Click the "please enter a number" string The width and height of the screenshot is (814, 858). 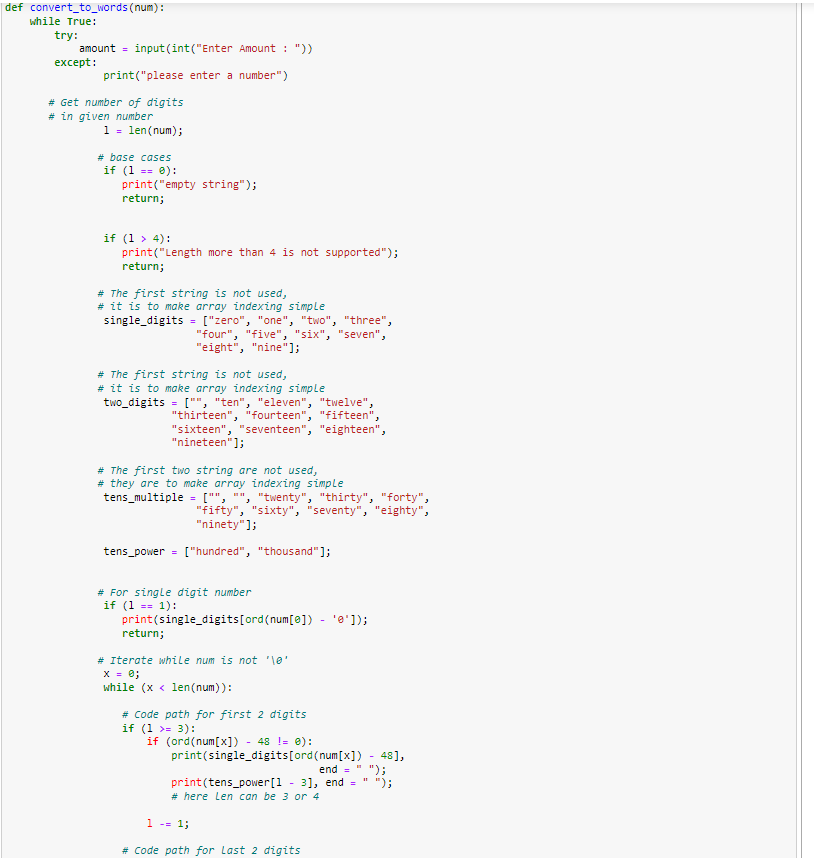pos(211,76)
